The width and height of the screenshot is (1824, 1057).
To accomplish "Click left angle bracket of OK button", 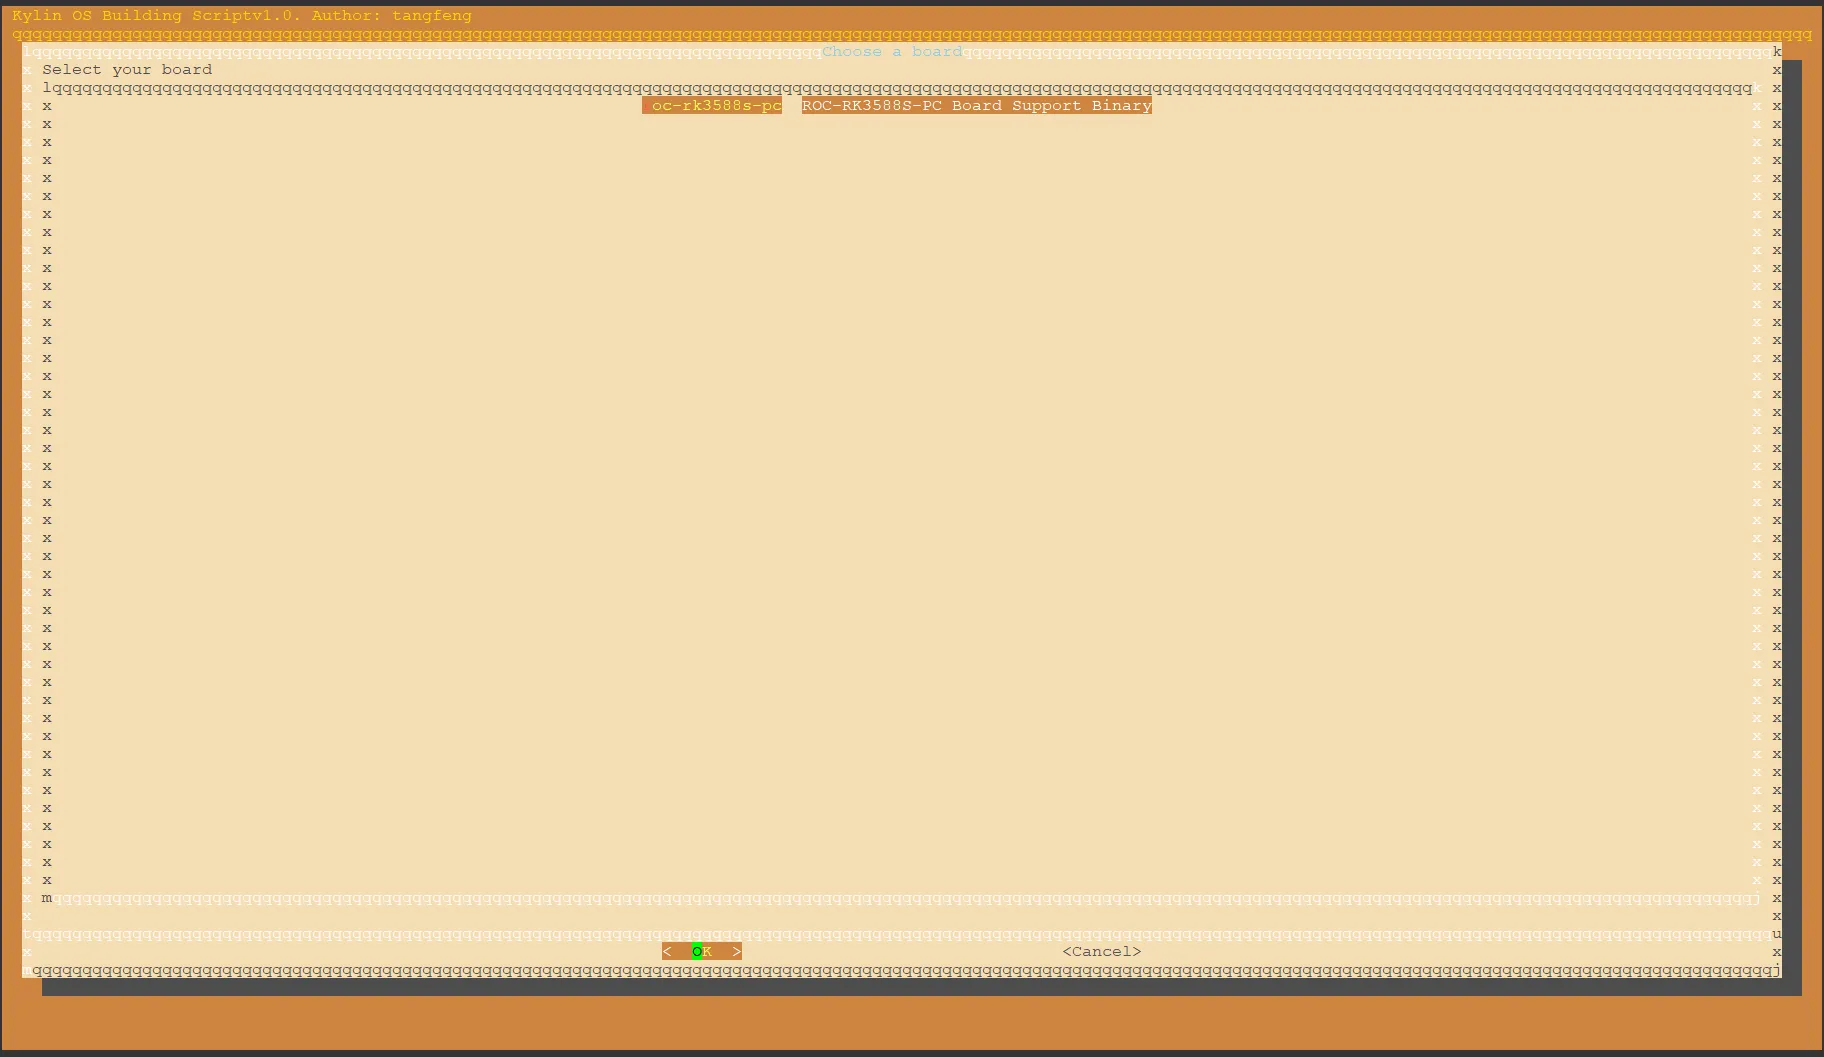I will point(667,951).
